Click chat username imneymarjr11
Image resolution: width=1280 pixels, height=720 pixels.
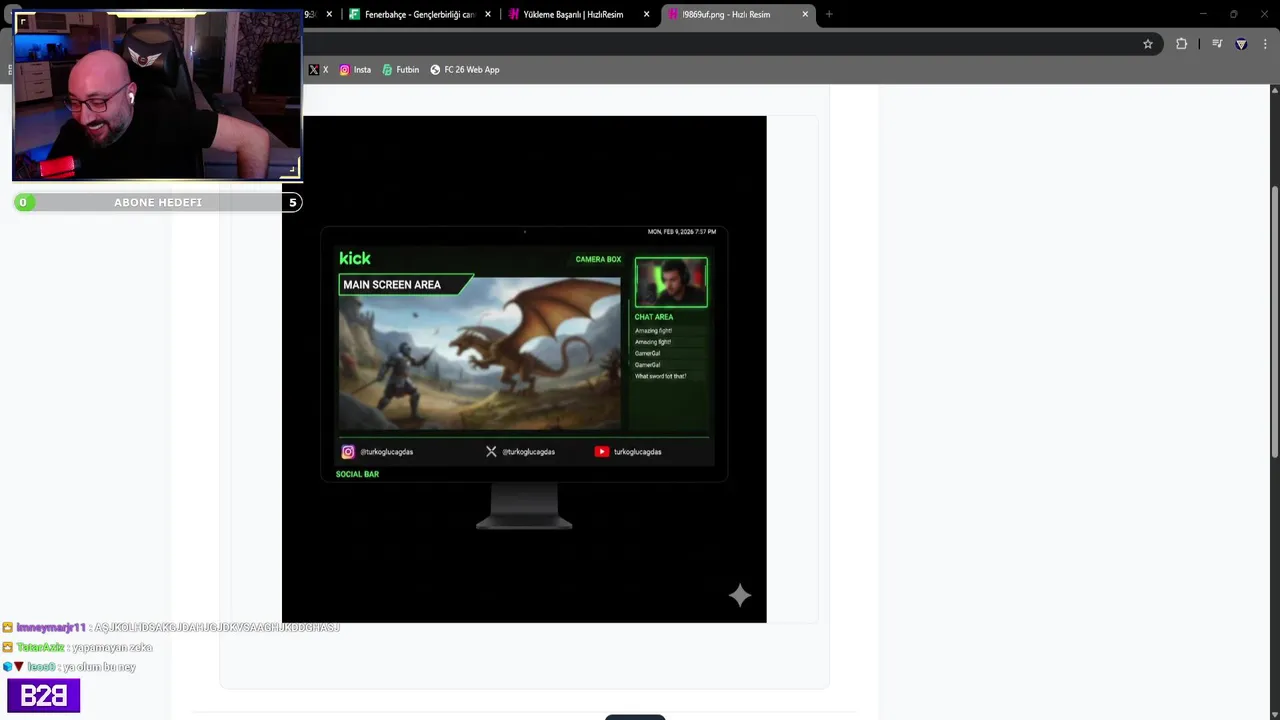51,628
